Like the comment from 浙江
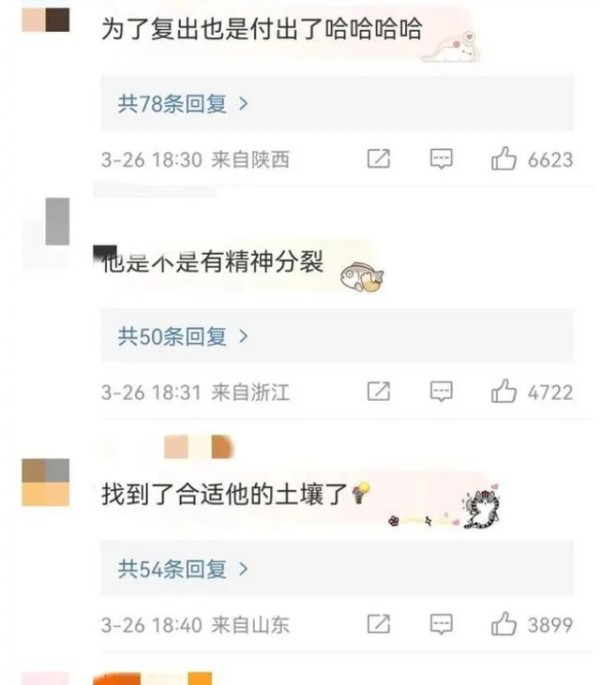 pos(503,391)
